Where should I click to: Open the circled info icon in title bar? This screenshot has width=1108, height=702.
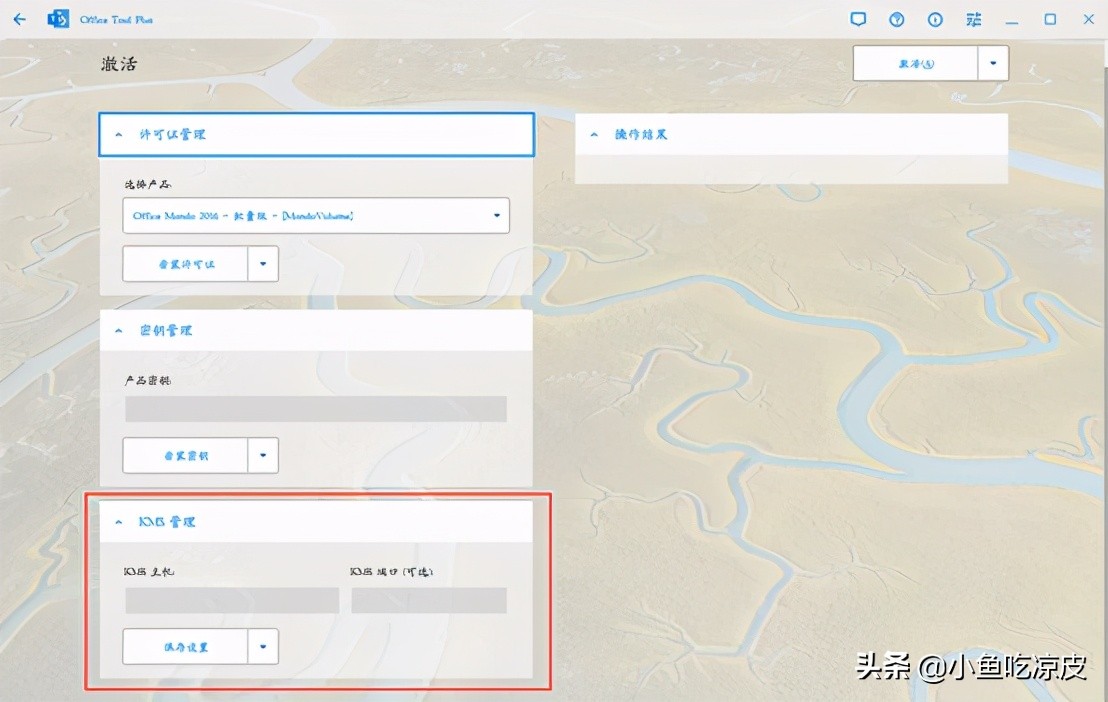(x=935, y=20)
